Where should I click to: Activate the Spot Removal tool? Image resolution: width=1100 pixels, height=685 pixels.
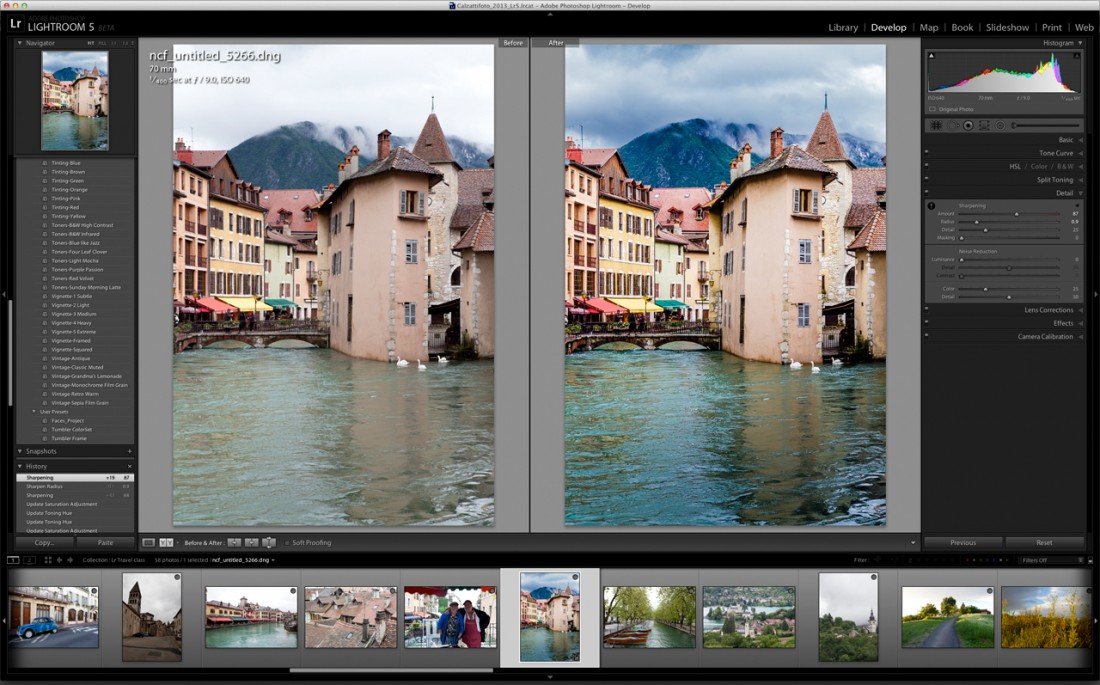(952, 125)
